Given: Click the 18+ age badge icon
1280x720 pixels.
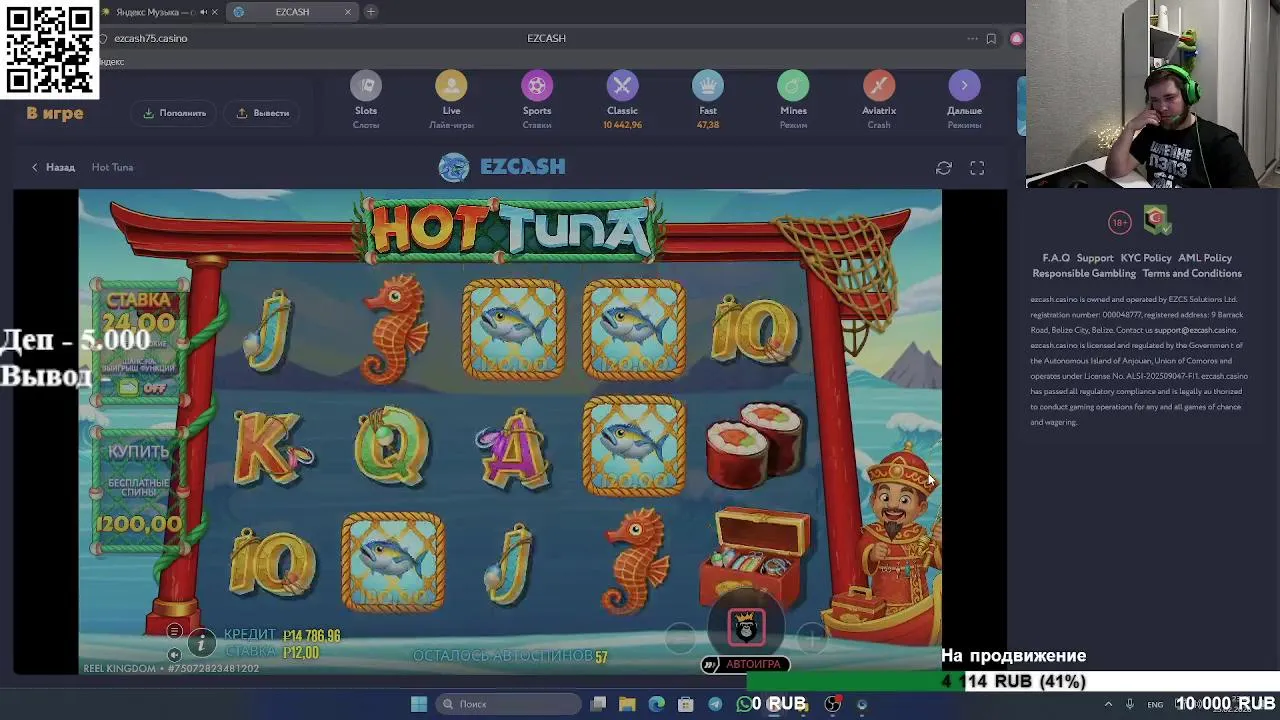Looking at the screenshot, I should pyautogui.click(x=1119, y=222).
